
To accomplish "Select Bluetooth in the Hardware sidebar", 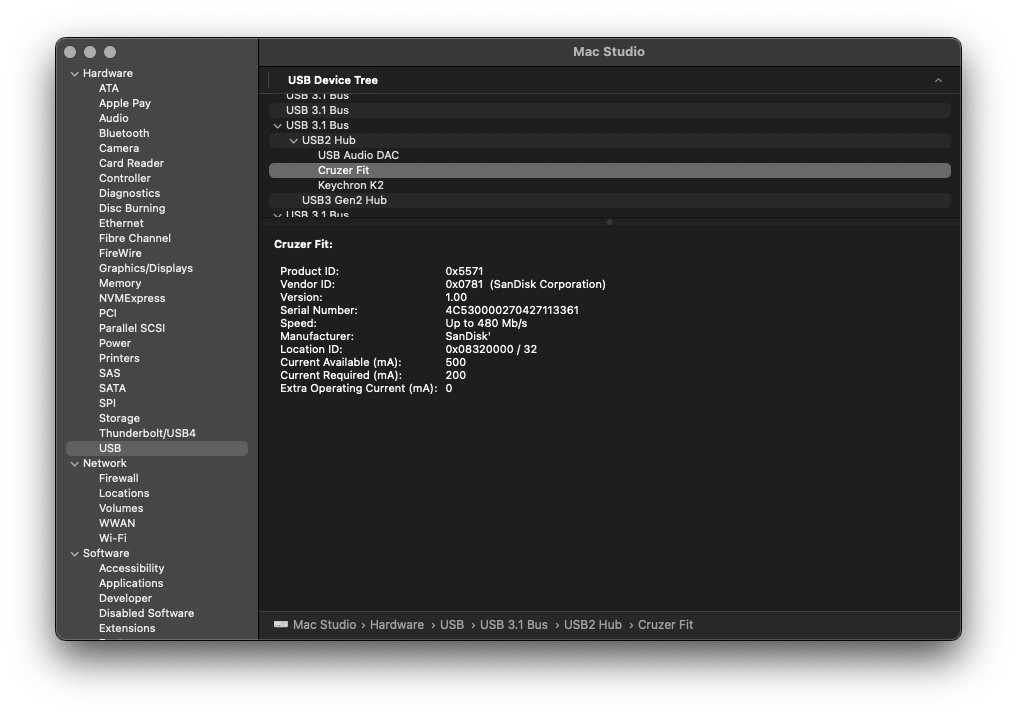I will tap(123, 132).
